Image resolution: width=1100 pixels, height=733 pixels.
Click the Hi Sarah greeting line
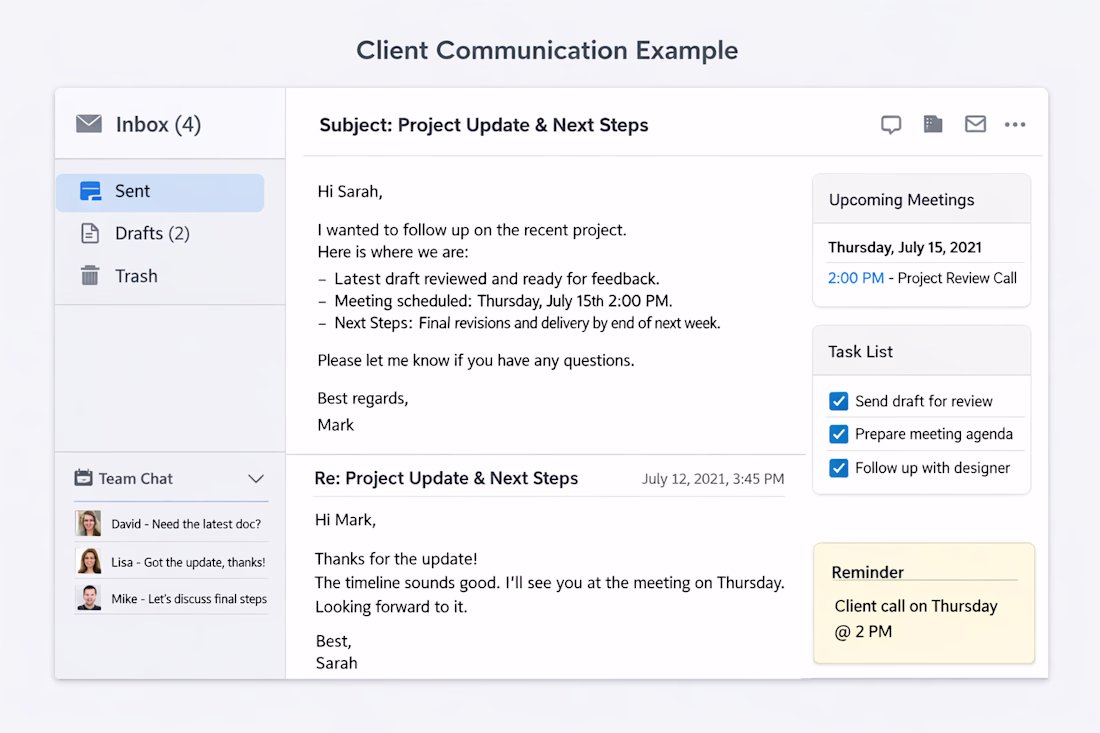(349, 191)
